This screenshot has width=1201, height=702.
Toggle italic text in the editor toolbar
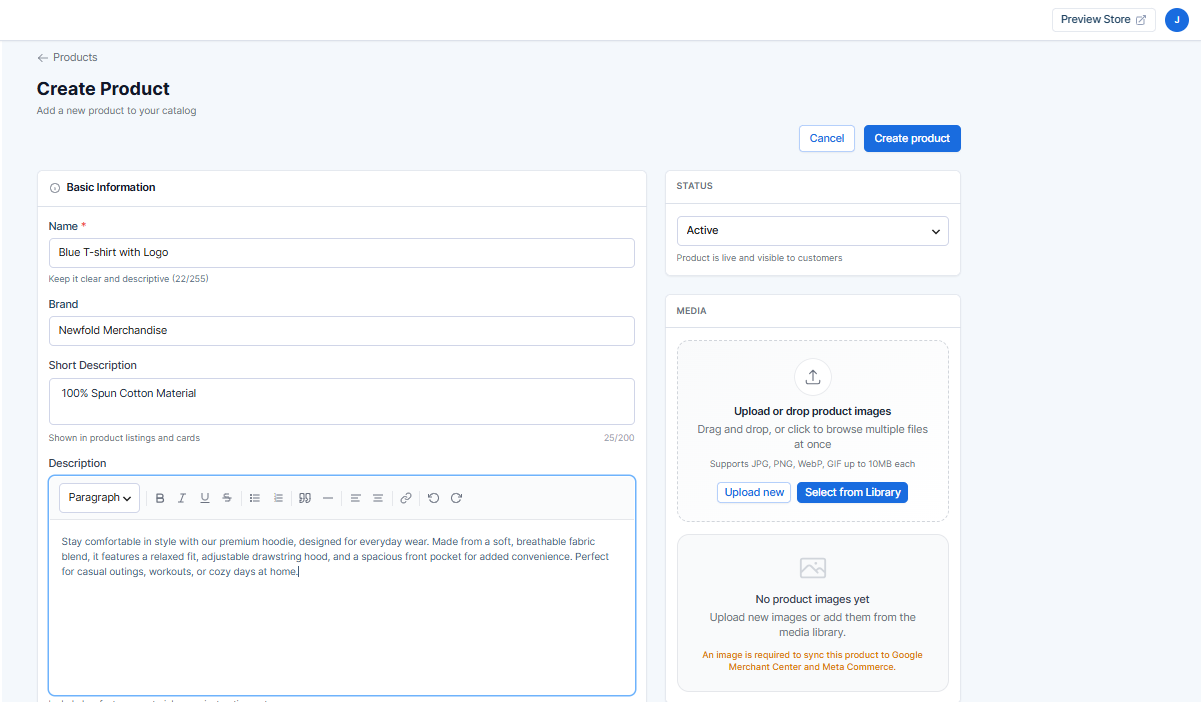point(182,498)
